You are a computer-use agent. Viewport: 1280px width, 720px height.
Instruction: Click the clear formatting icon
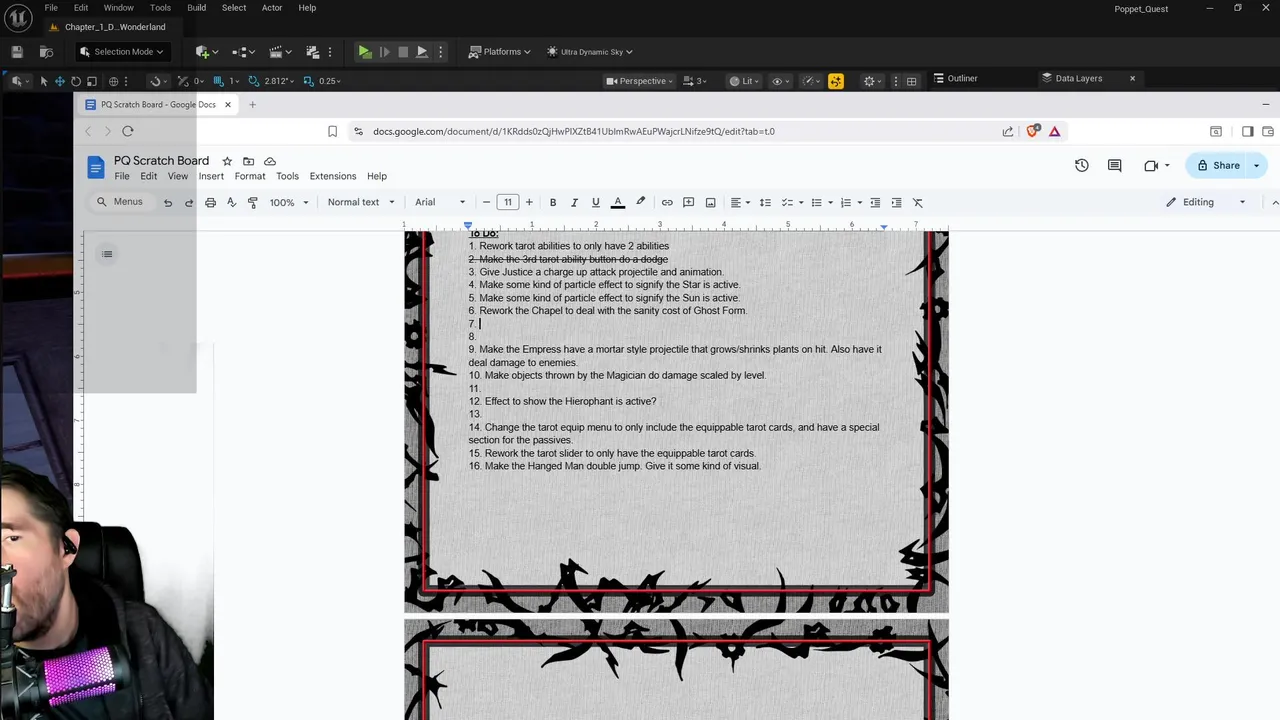918,202
